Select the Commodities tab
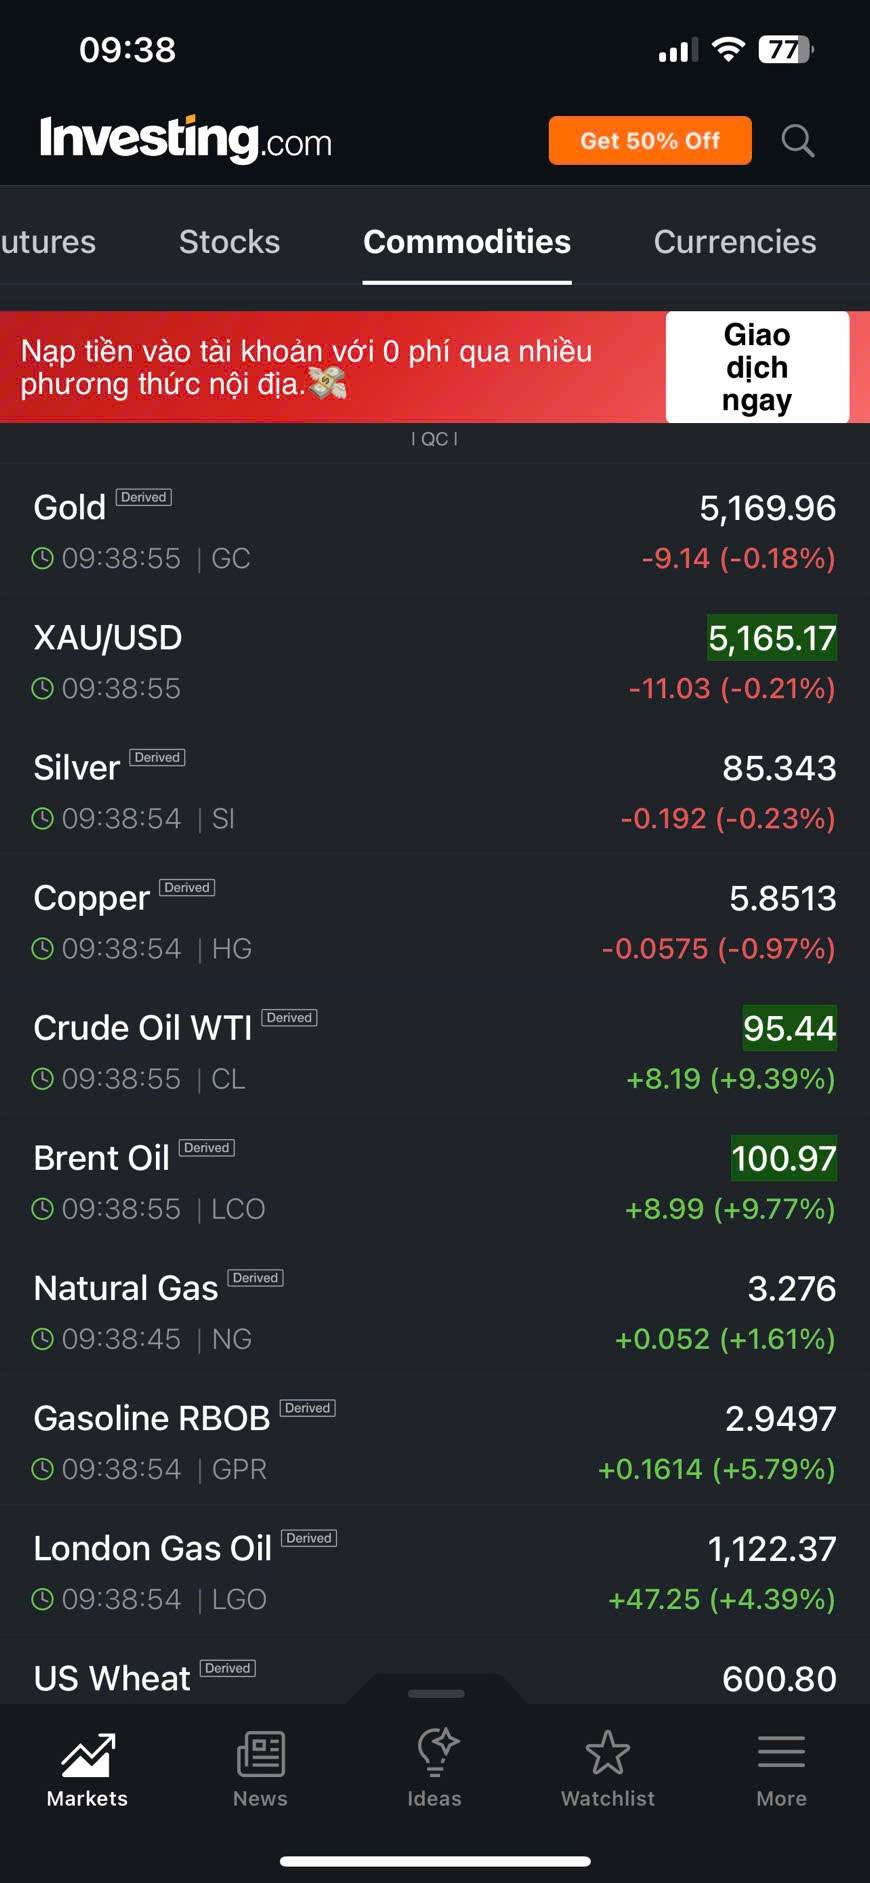This screenshot has width=870, height=1883. (x=467, y=242)
